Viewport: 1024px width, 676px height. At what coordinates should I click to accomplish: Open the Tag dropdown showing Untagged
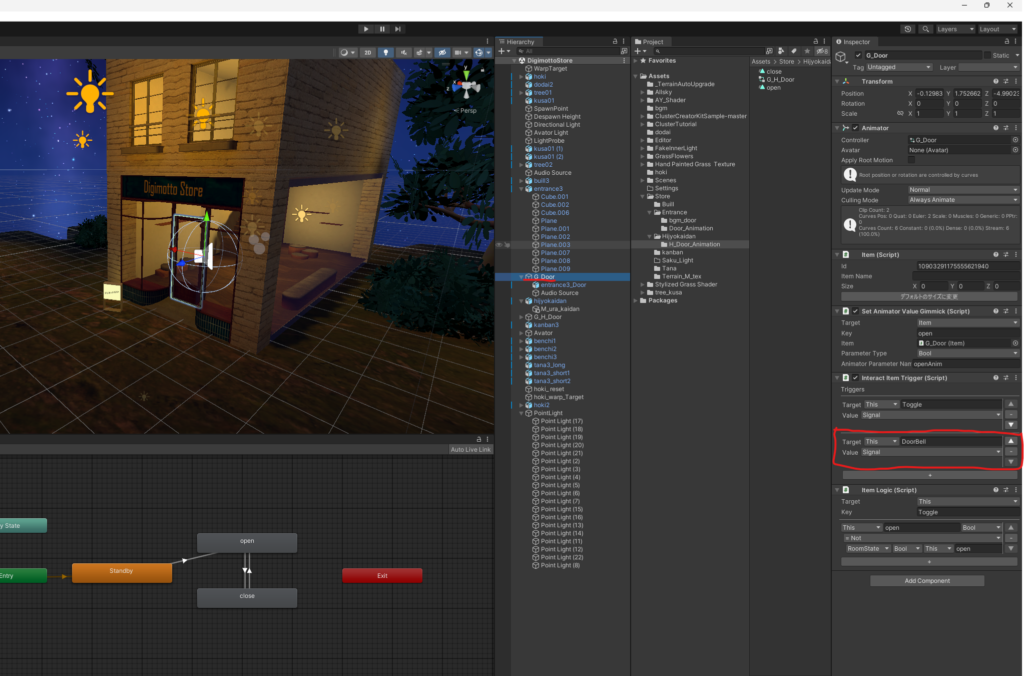900,67
